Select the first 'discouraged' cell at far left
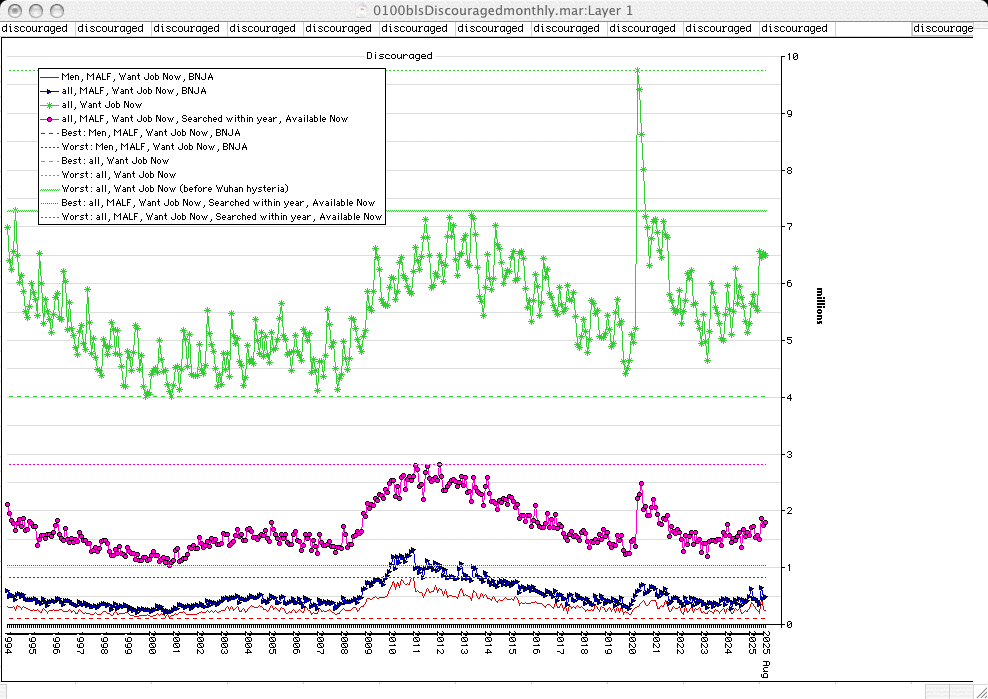The width and height of the screenshot is (988, 699). 36,28
